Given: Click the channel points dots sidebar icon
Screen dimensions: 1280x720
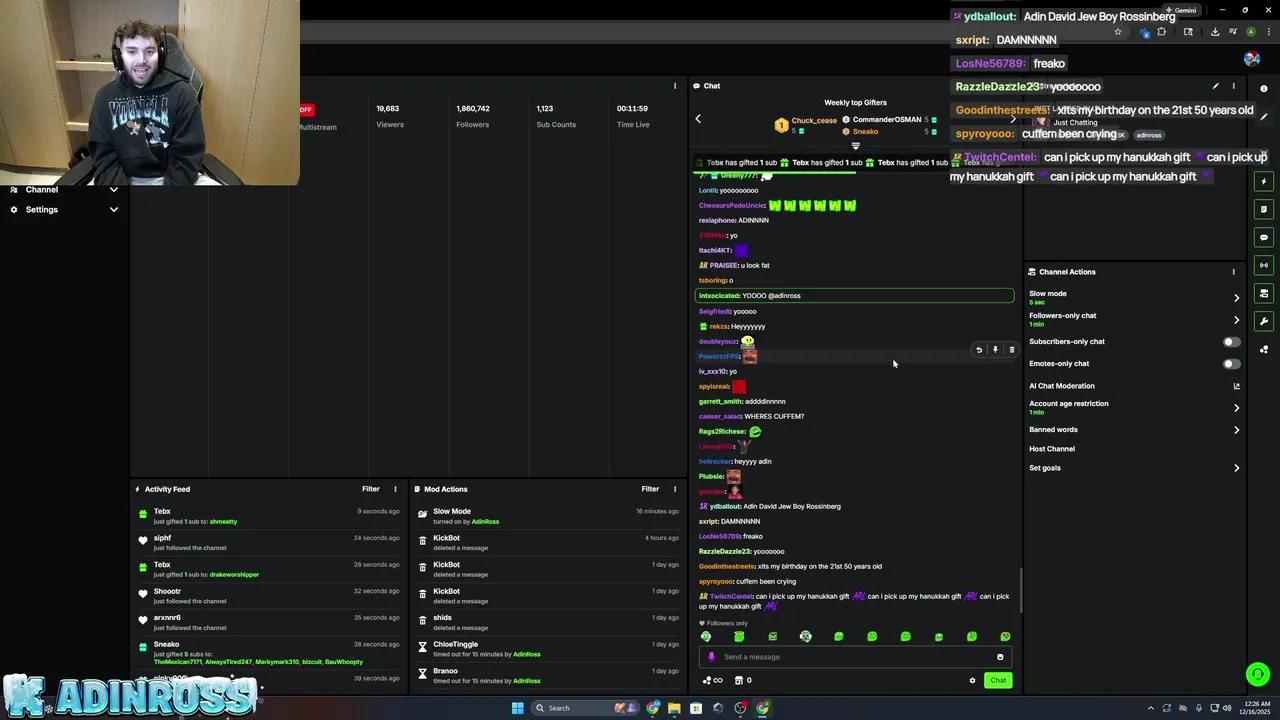Looking at the screenshot, I should [1264, 349].
